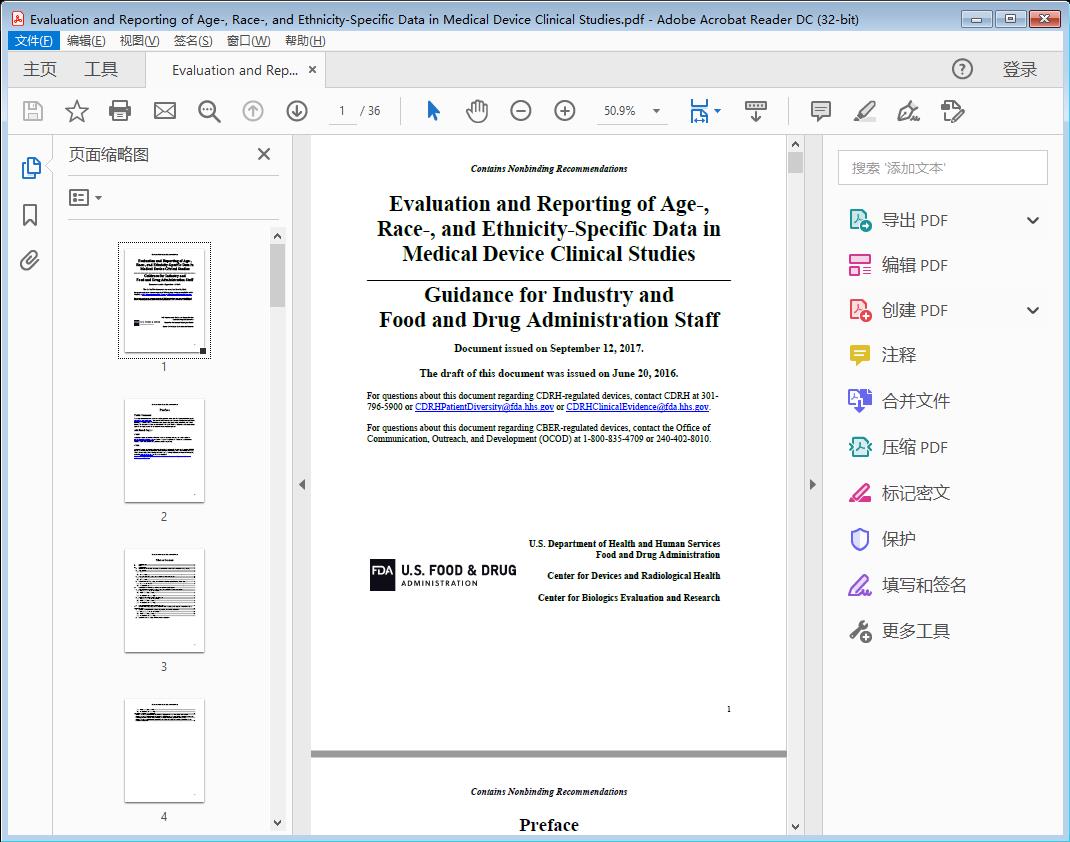This screenshot has height=842, width=1070.
Task: Open the help question mark icon
Action: [962, 69]
